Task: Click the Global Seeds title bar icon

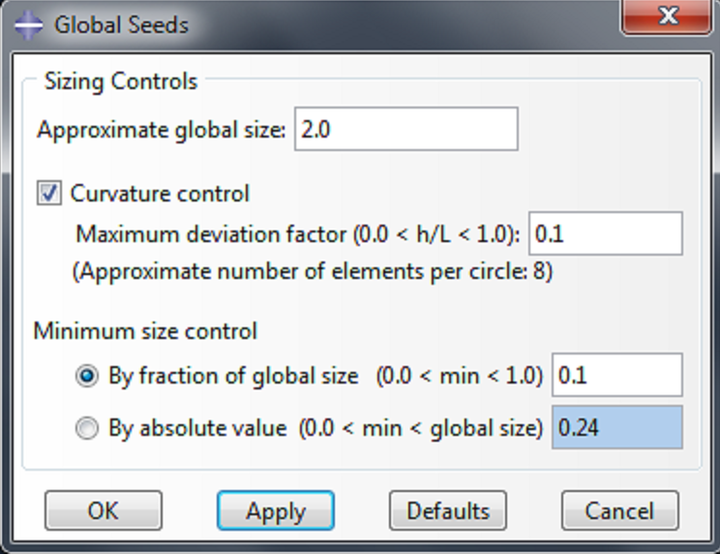Action: 28,25
